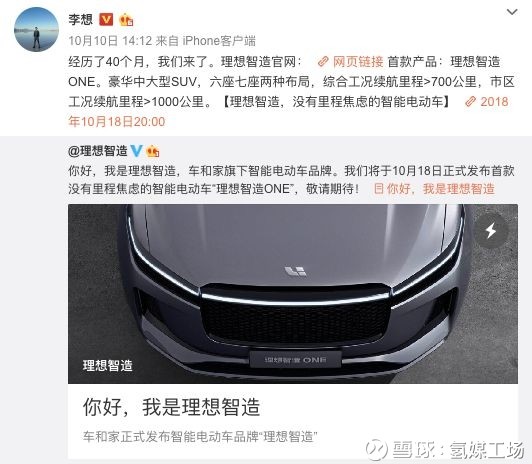Screen dimensions: 532x464
Task: Click the link icon before 网页链接
Action: pyautogui.click(x=323, y=62)
